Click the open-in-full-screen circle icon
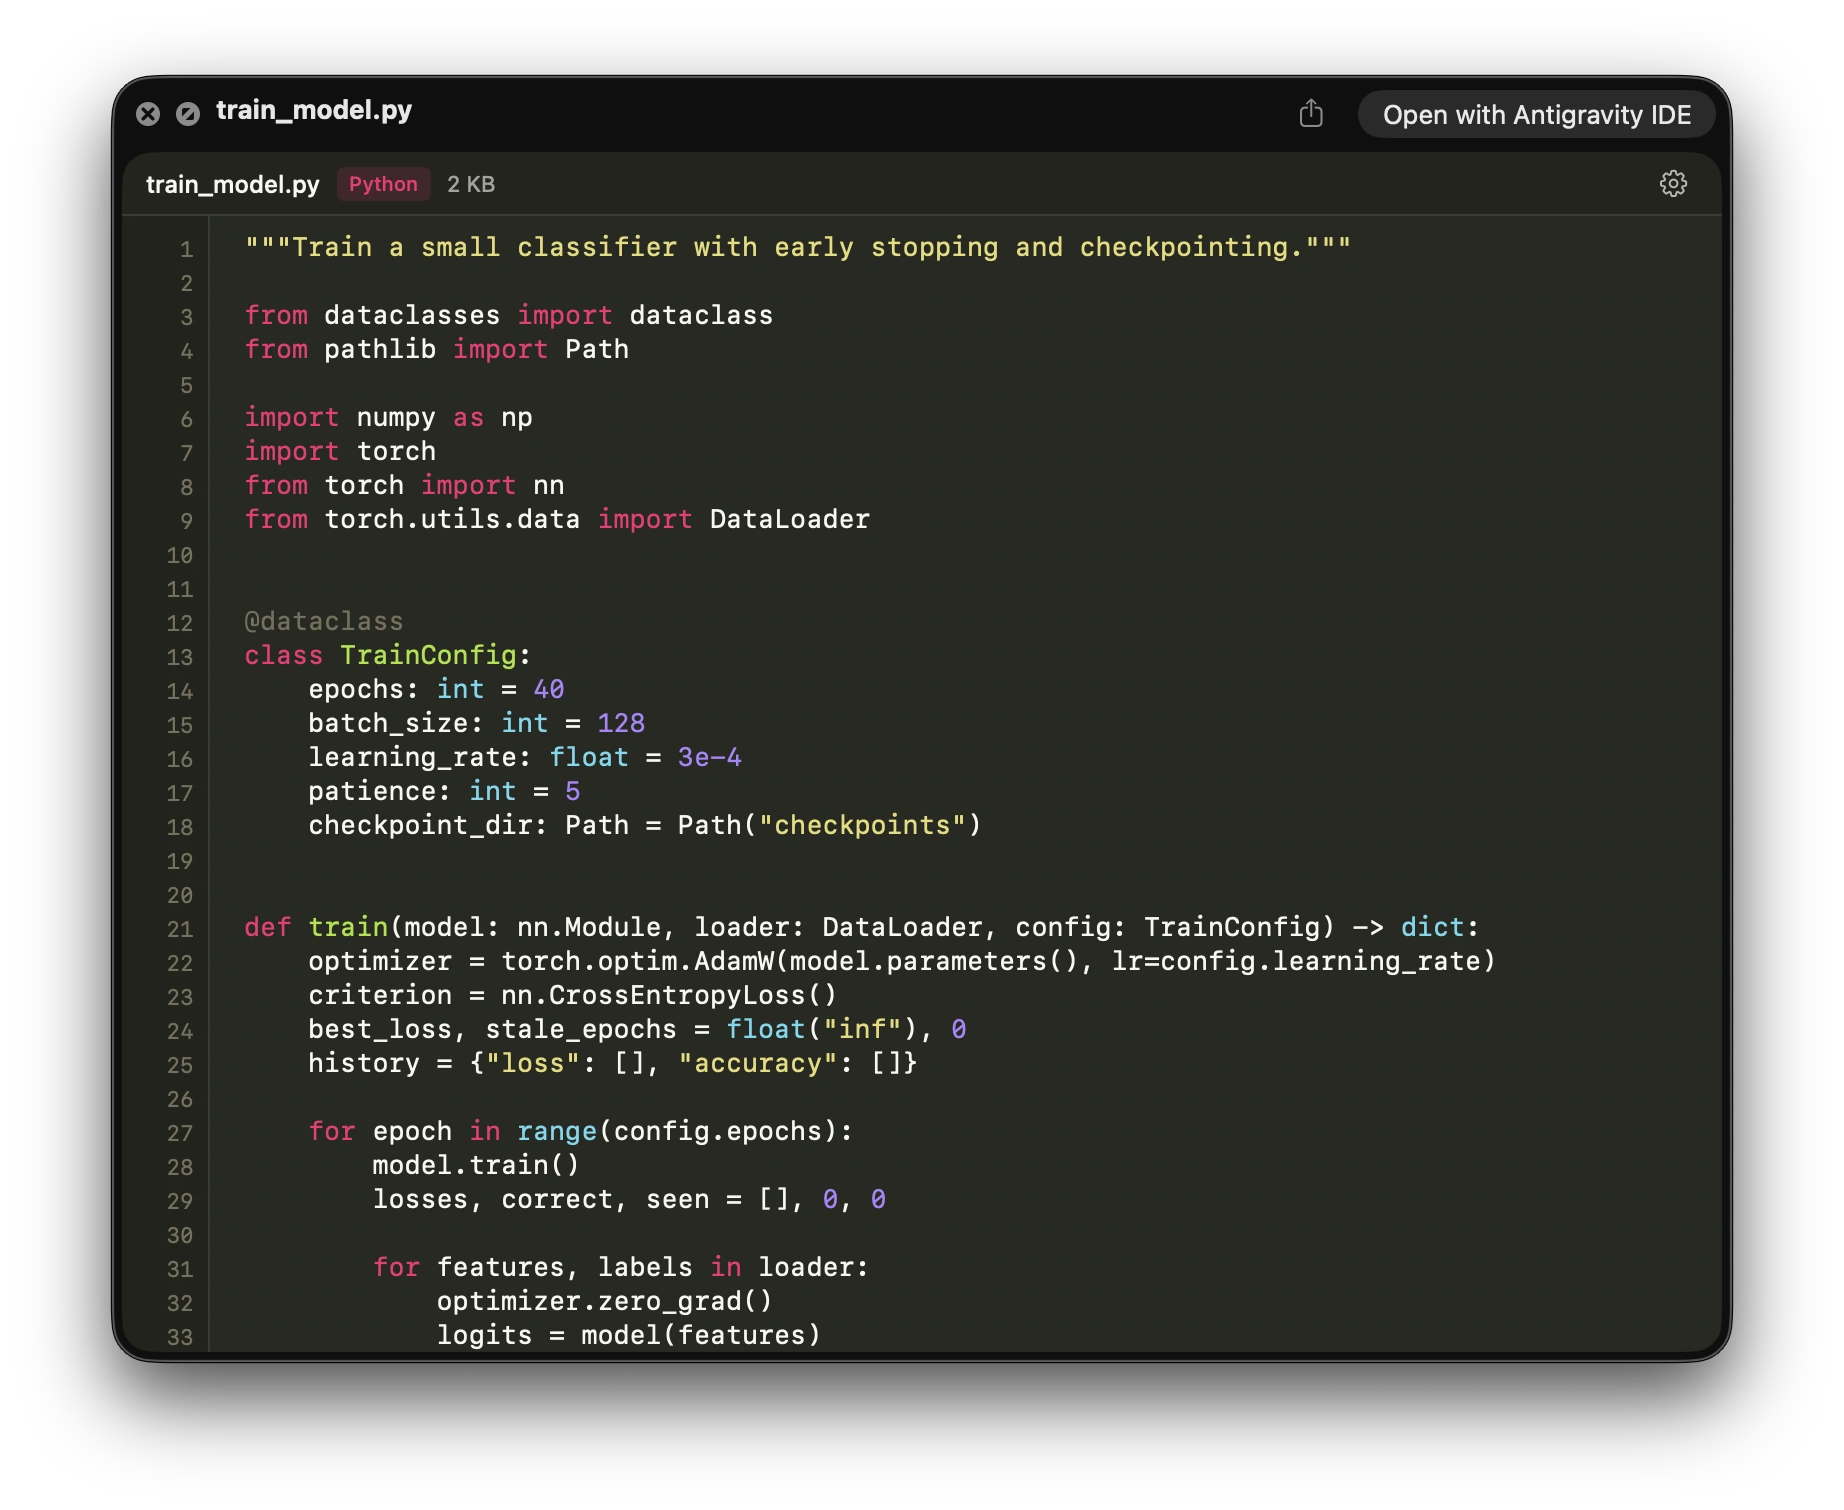The height and width of the screenshot is (1510, 1844). (x=188, y=114)
